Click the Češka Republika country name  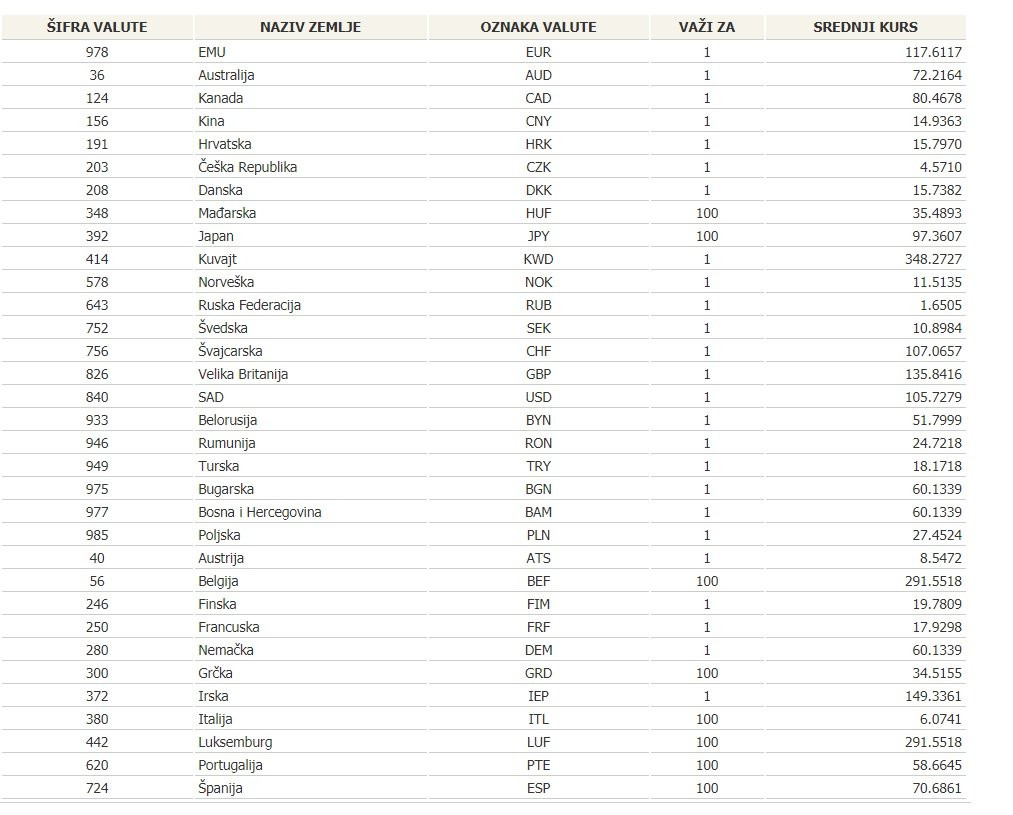(x=247, y=167)
